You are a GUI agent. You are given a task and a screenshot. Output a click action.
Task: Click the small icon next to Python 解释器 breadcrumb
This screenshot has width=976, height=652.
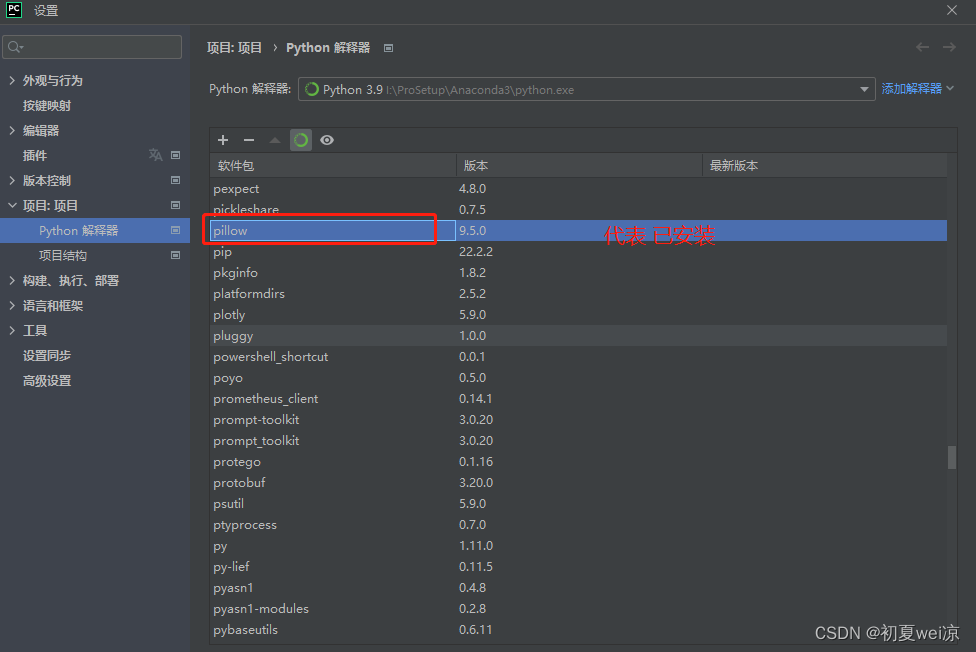click(x=388, y=47)
